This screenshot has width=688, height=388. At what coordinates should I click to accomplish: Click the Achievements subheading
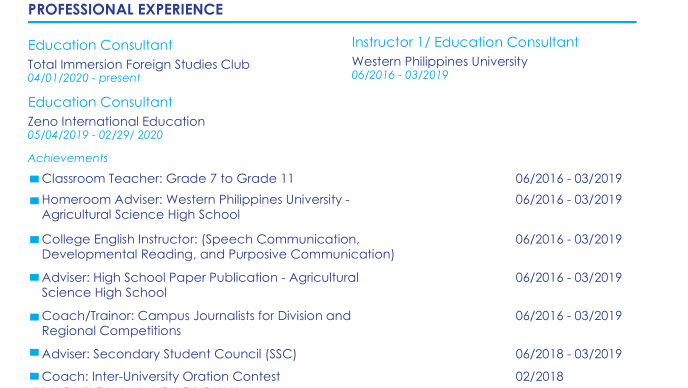[x=68, y=158]
